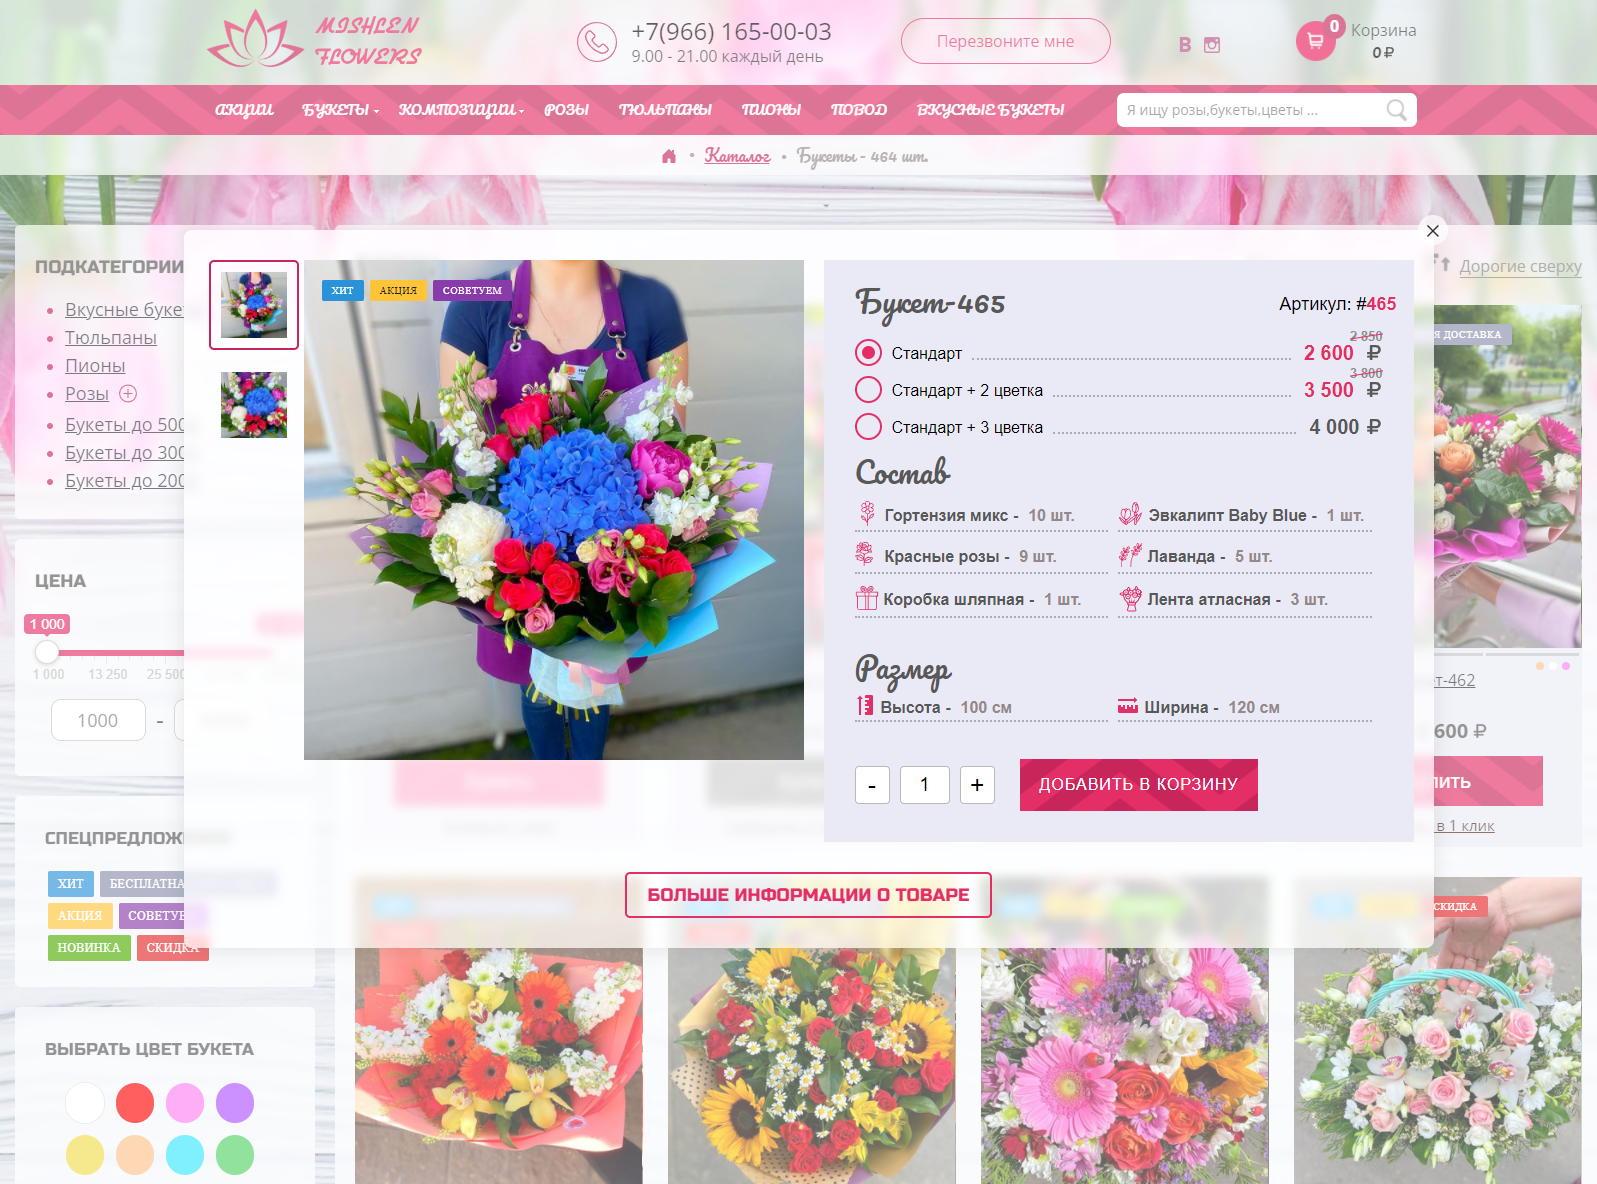The height and width of the screenshot is (1184, 1597).
Task: Select the first product thumbnail
Action: [x=254, y=305]
